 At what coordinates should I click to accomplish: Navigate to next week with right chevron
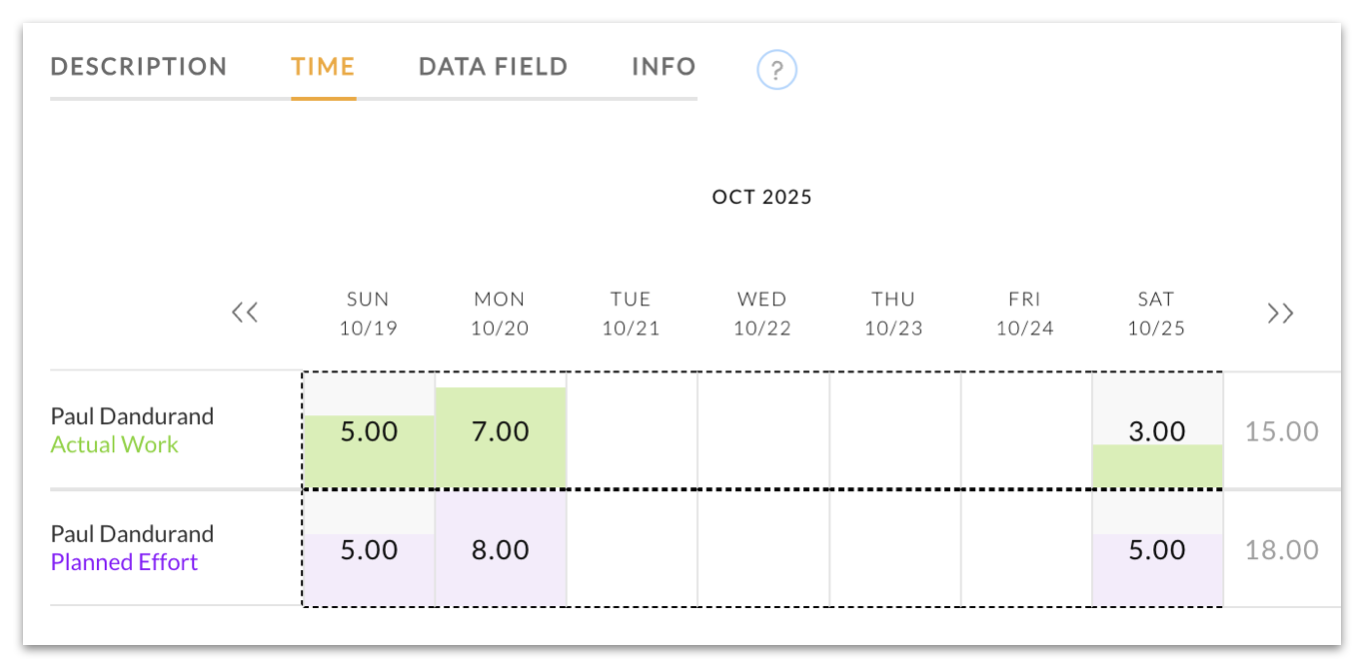(x=1280, y=312)
